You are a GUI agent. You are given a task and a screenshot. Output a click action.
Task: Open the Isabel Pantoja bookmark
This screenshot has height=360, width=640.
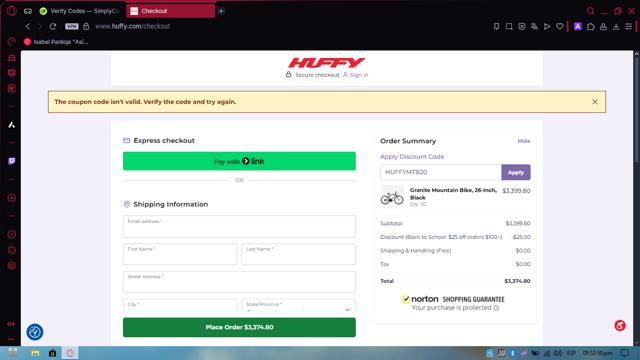[56, 42]
